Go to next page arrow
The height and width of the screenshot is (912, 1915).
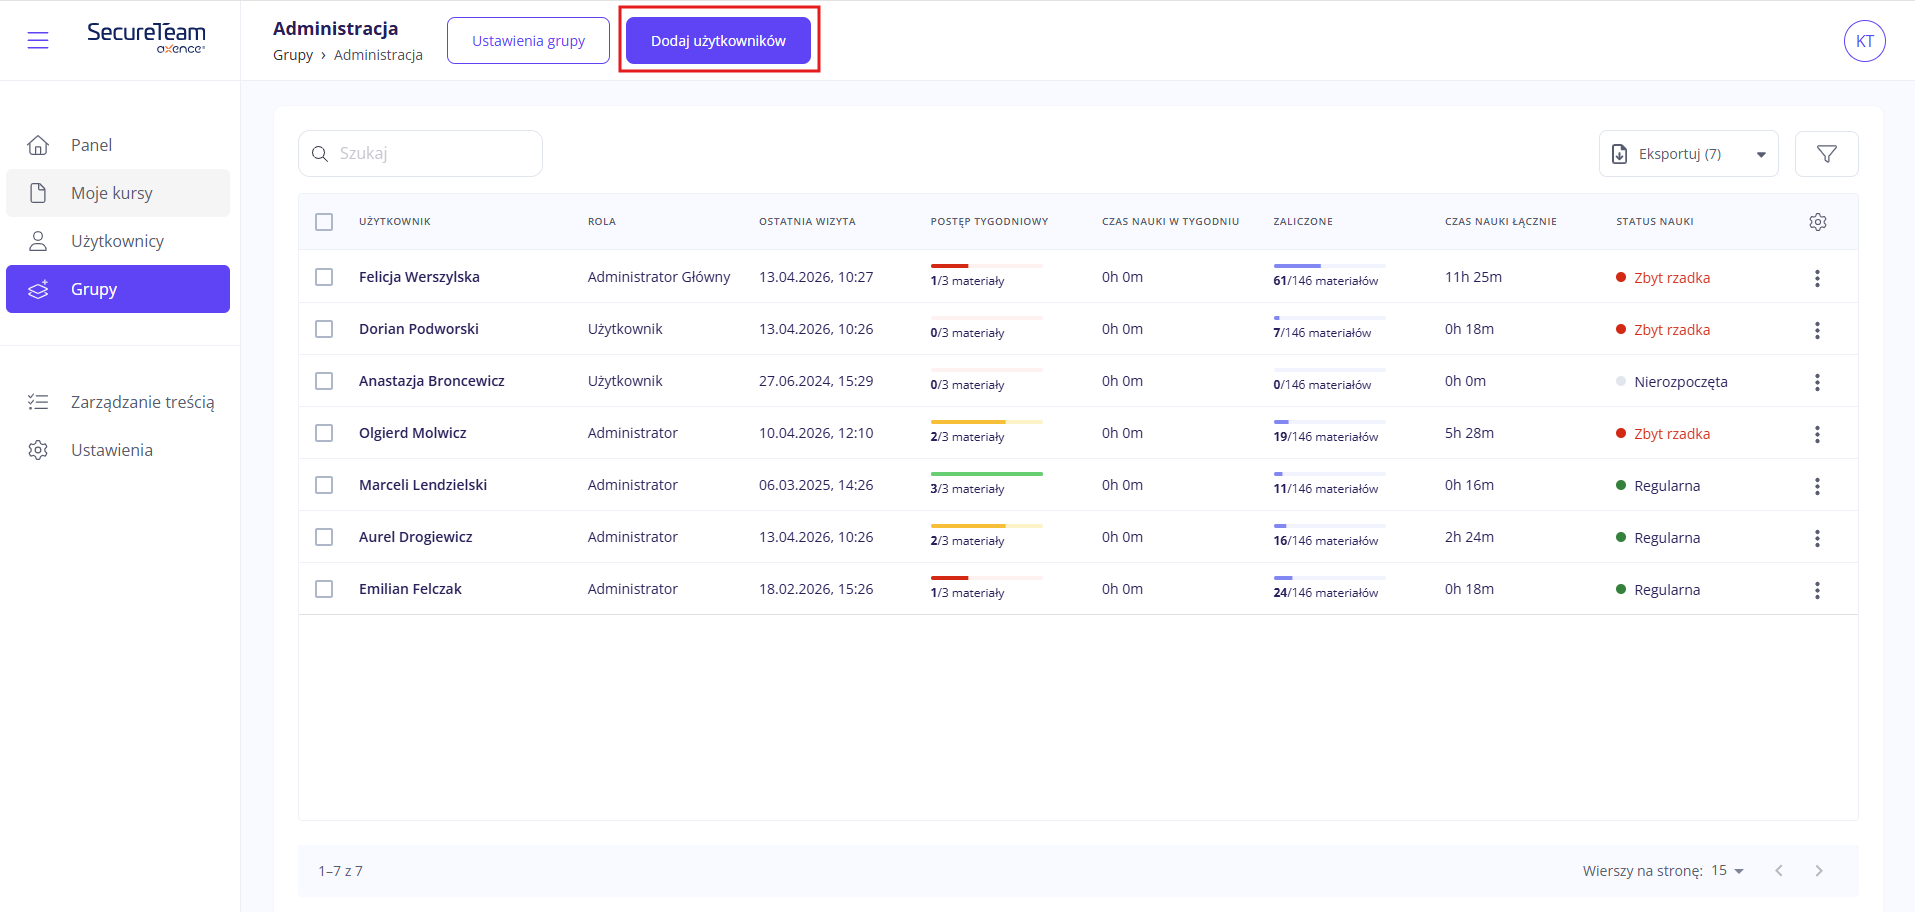(x=1818, y=871)
